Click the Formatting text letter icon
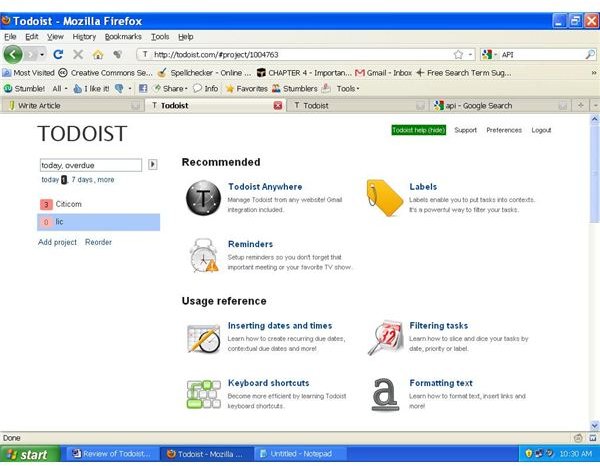This screenshot has width=600, height=466. [x=385, y=394]
